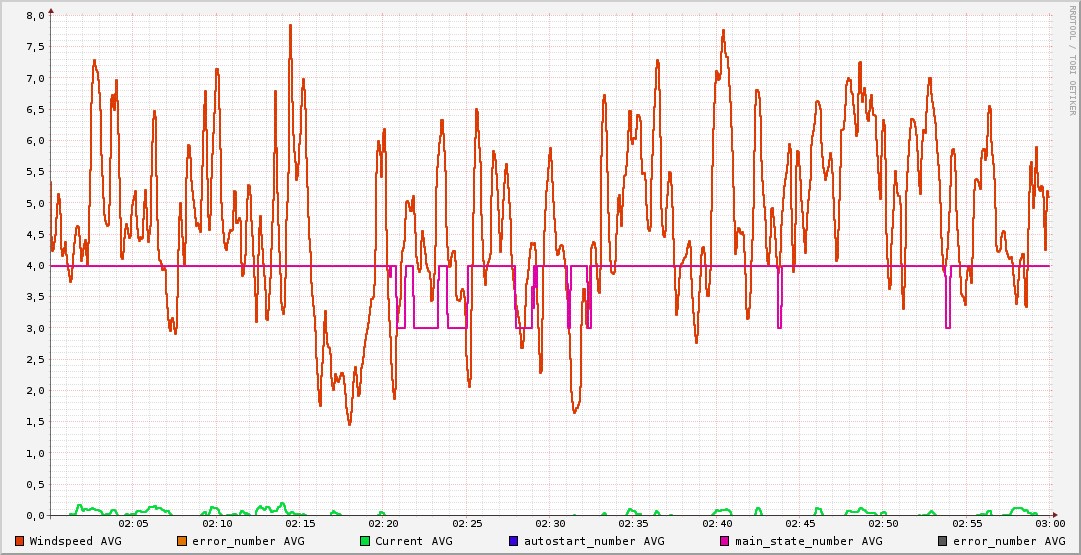Screen dimensions: 1081x555
Task: Select the green Current legend swatch
Action: [365, 541]
